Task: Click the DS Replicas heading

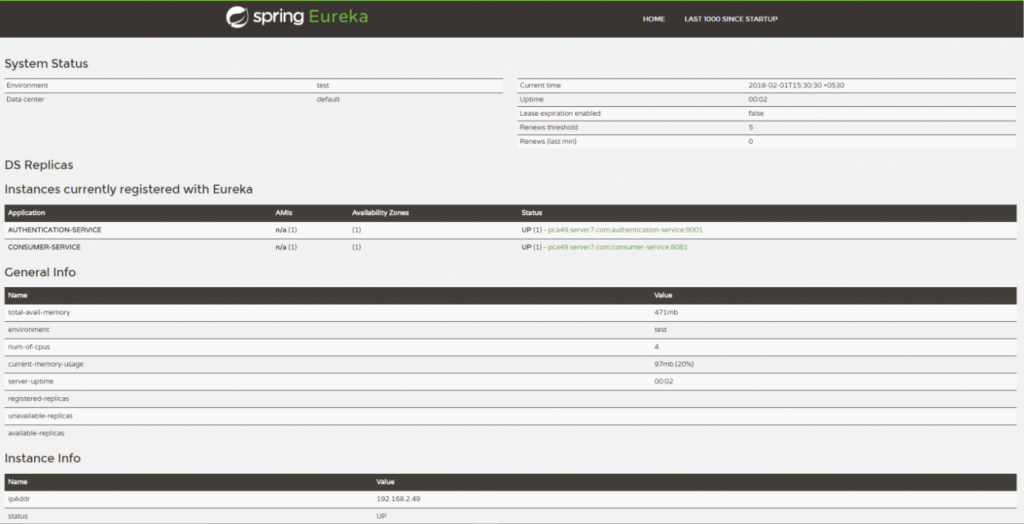Action: pos(38,164)
